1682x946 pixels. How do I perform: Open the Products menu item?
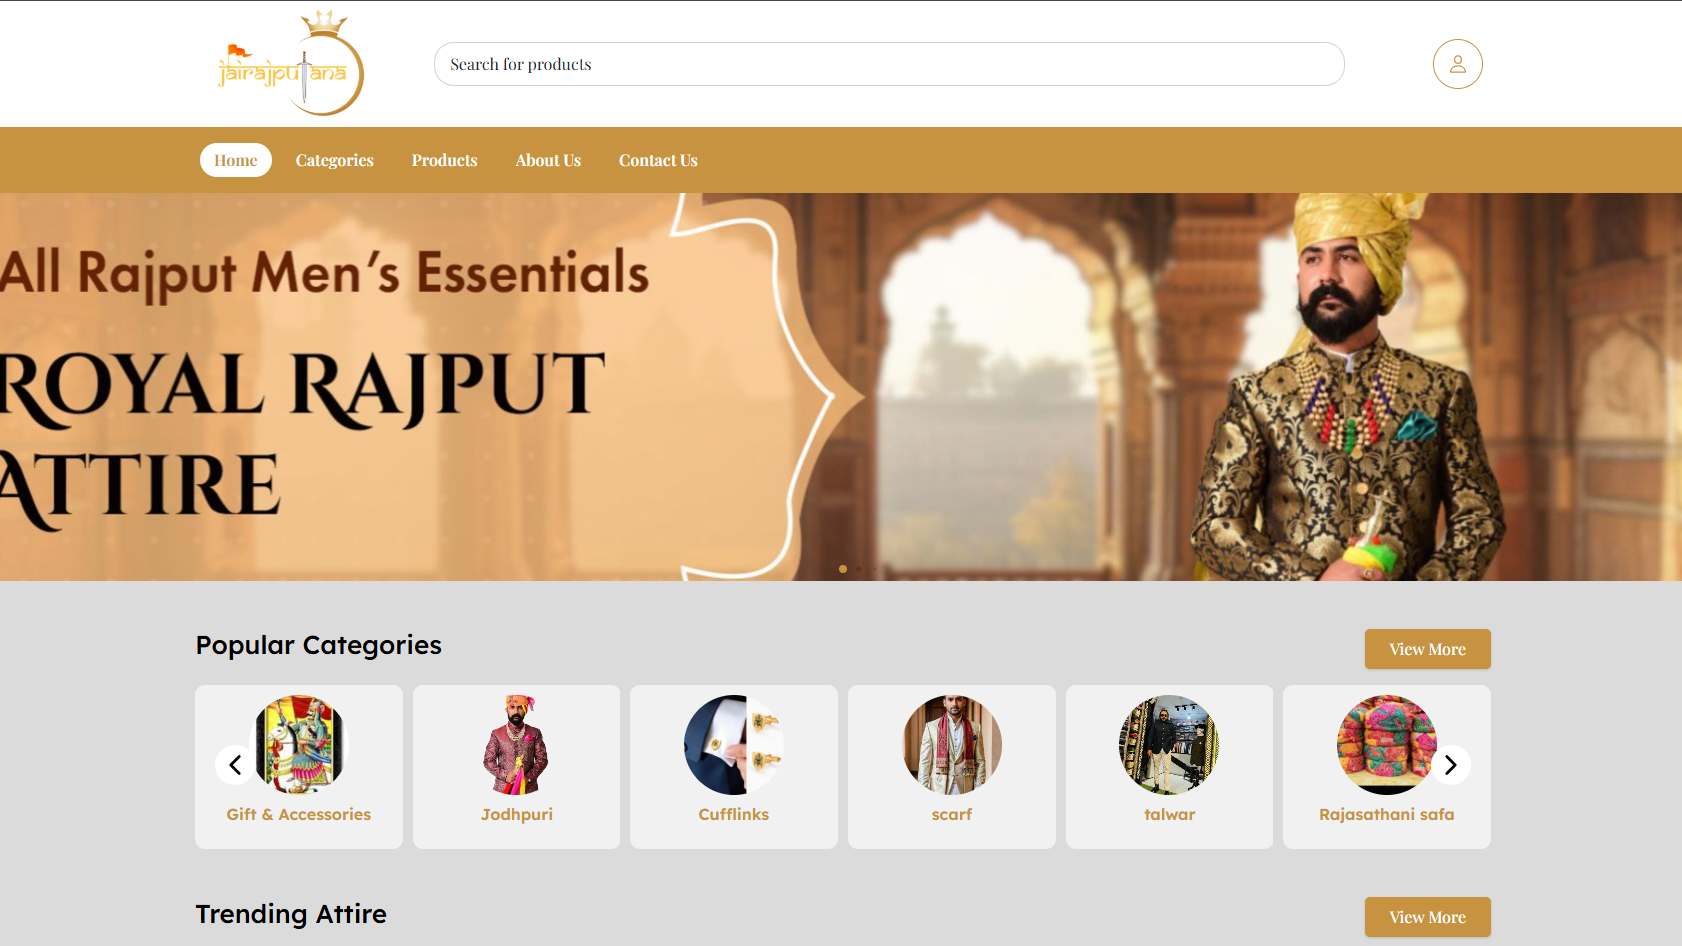coord(445,160)
